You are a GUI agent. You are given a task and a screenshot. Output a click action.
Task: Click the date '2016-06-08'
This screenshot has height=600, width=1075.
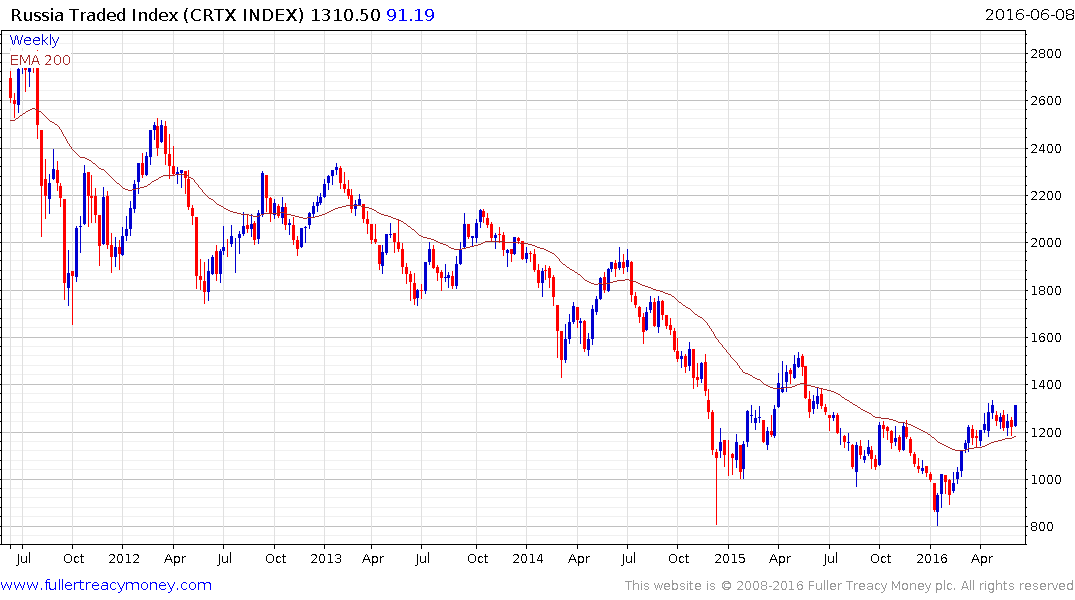[x=1029, y=15]
